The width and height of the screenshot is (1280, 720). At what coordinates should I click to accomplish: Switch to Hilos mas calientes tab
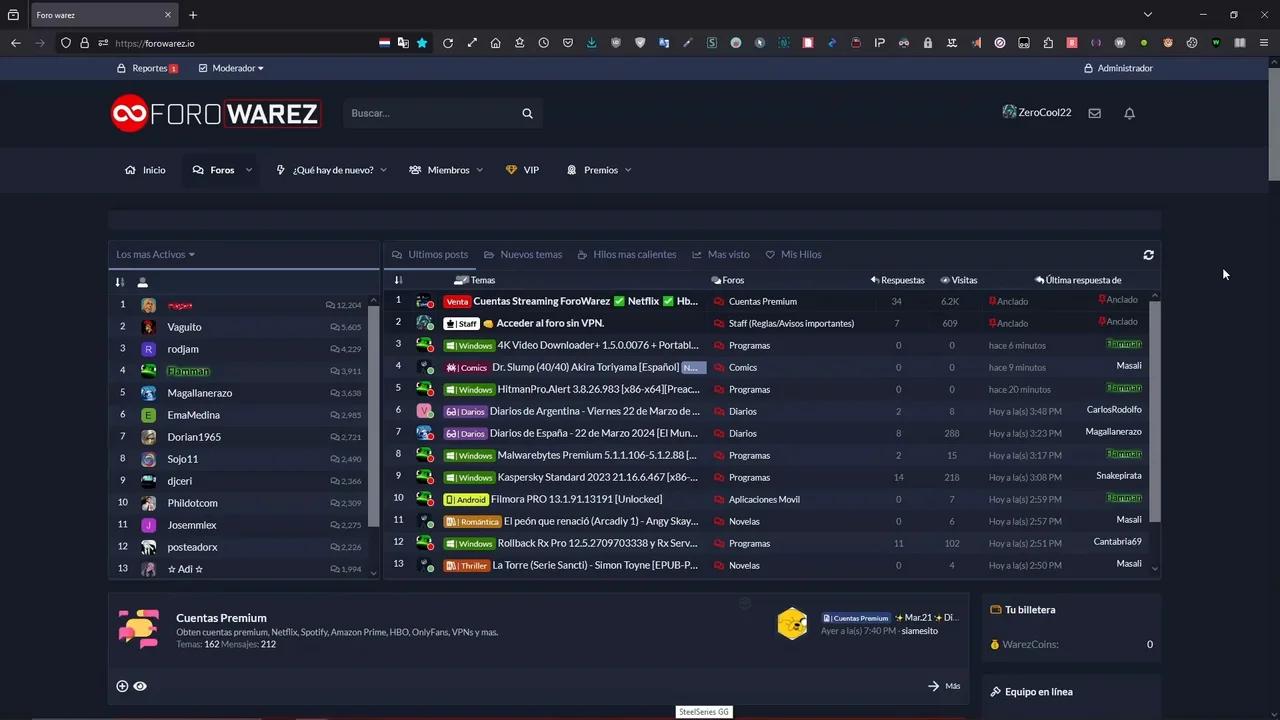click(627, 254)
